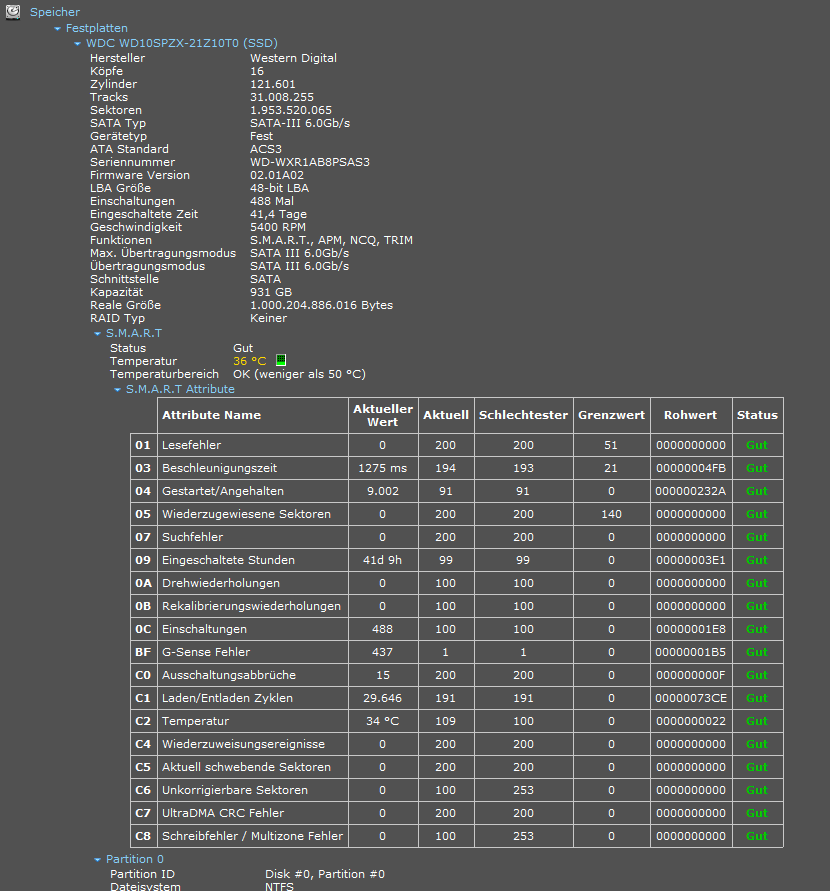Click the Partition 0 heading
Screen dimensions: 830x891
(x=135, y=859)
